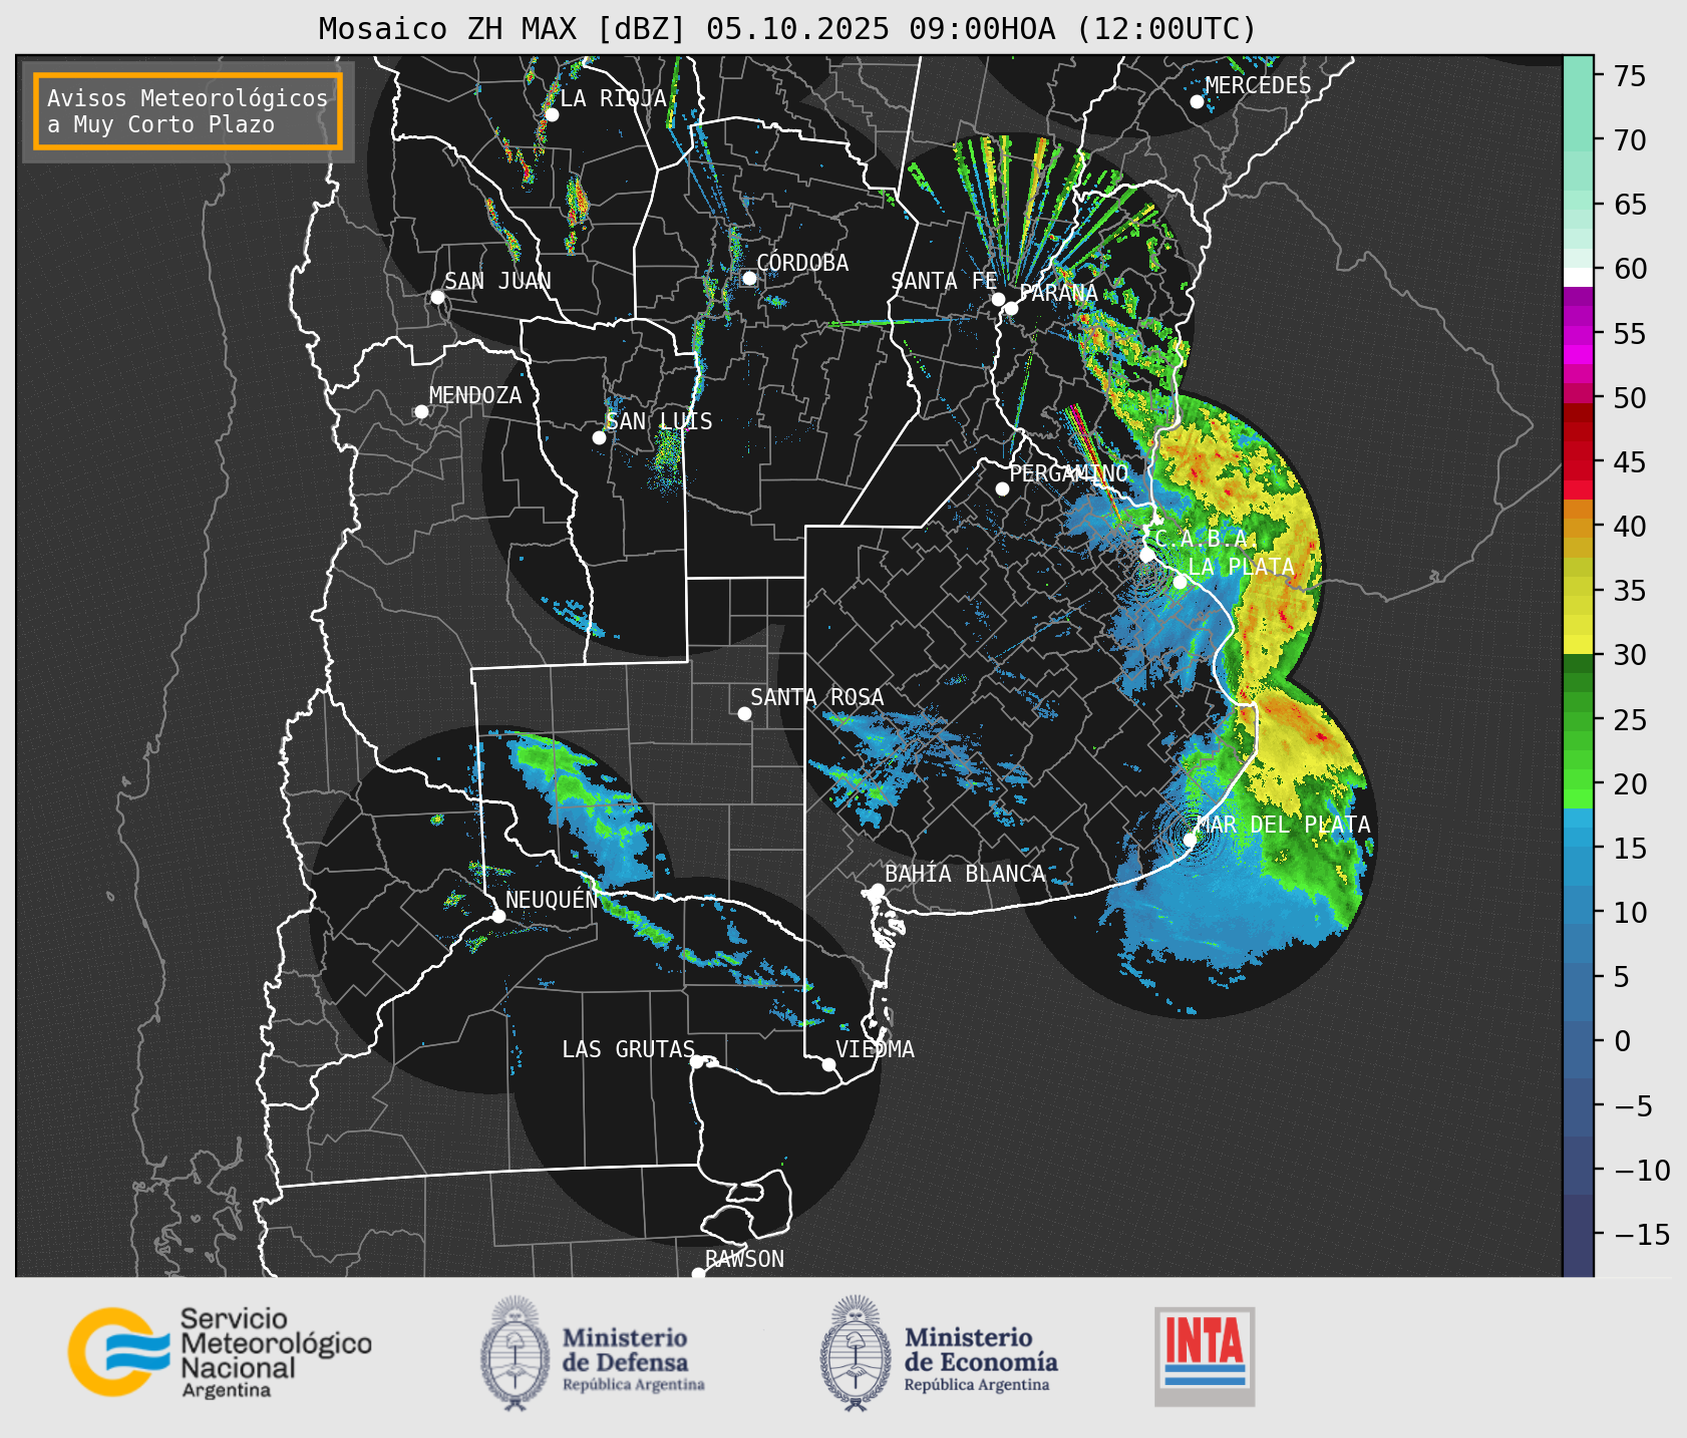Screen dimensions: 1687x1438
Task: Open the Avisos Meteorológicos a Muy Corto Plazo box
Action: point(188,111)
